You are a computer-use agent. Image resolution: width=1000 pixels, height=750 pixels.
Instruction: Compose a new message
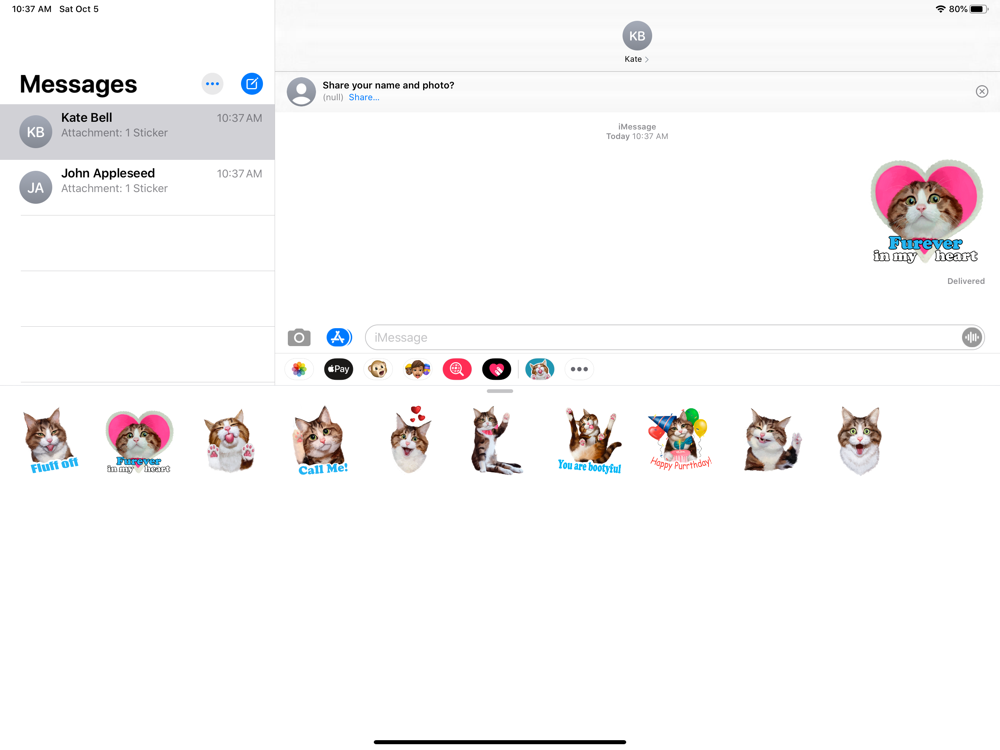pos(252,84)
